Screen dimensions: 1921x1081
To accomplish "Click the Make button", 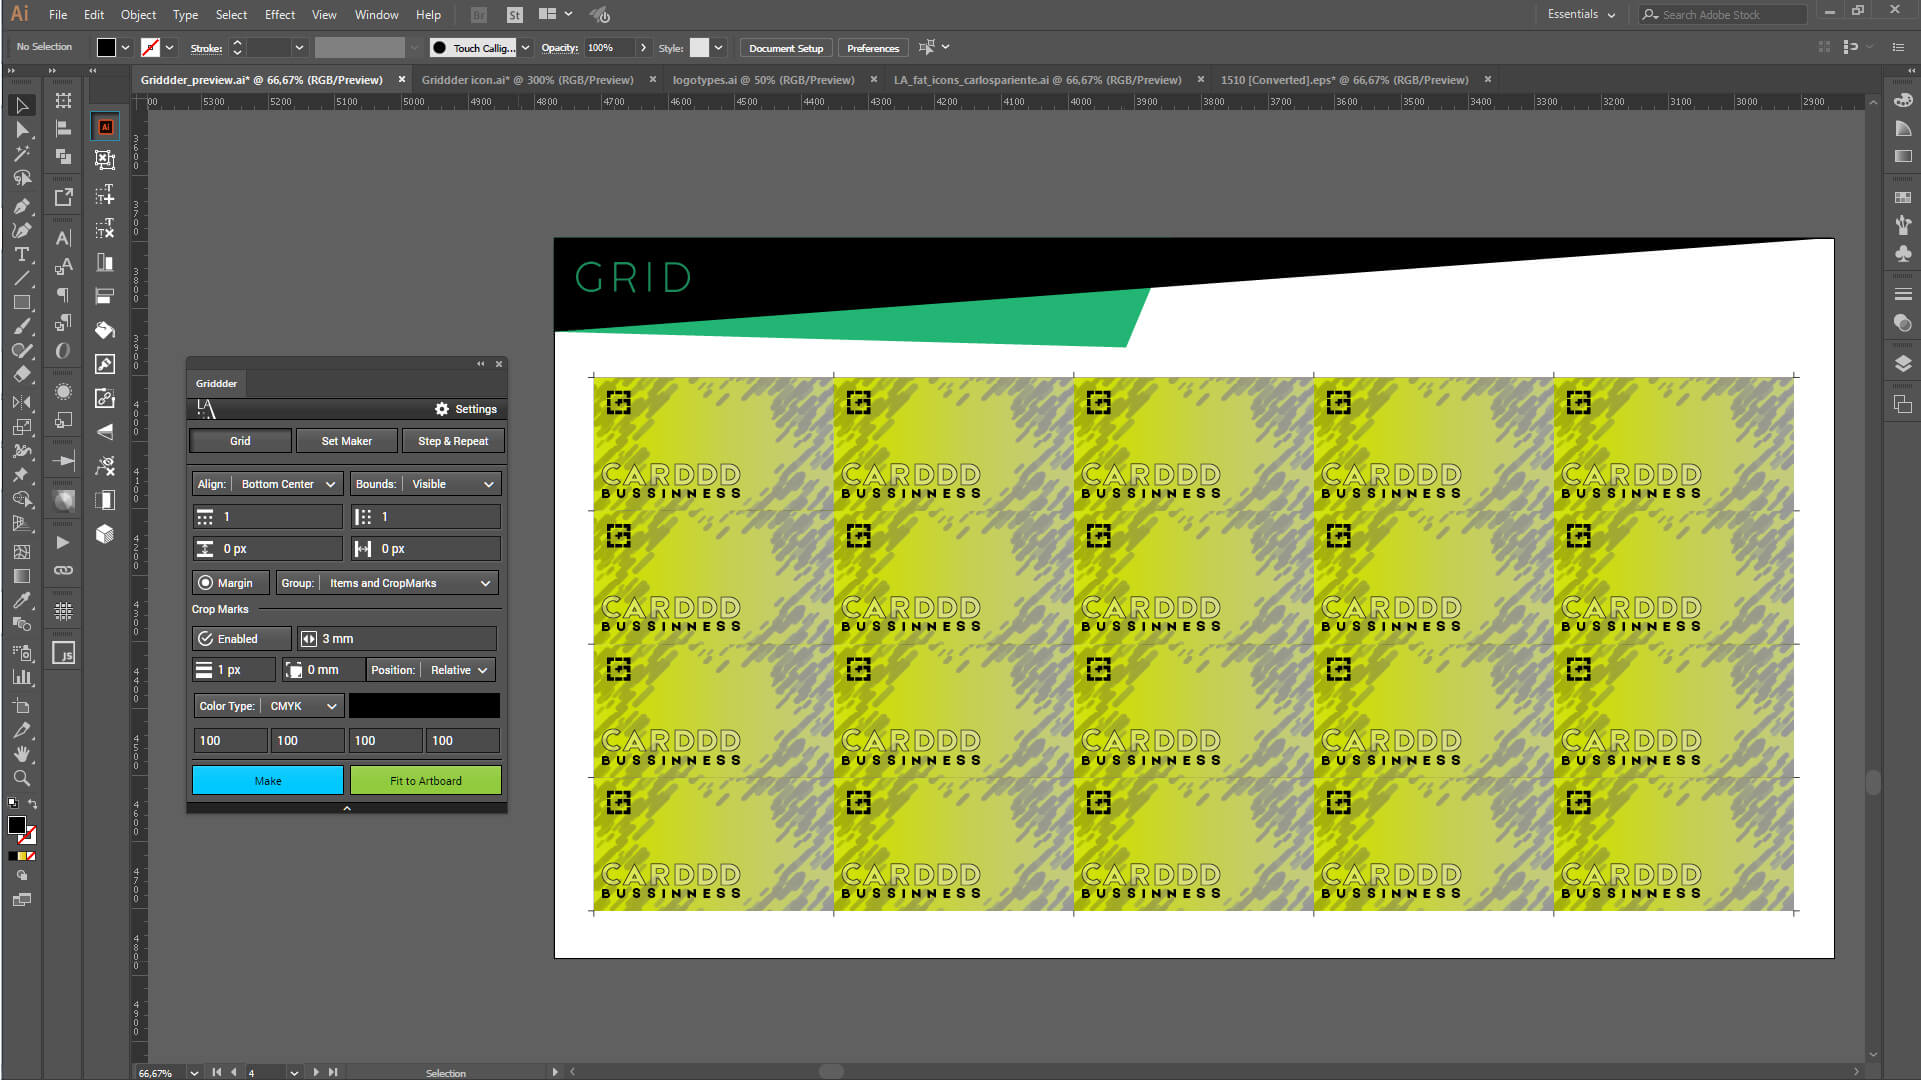I will [267, 779].
